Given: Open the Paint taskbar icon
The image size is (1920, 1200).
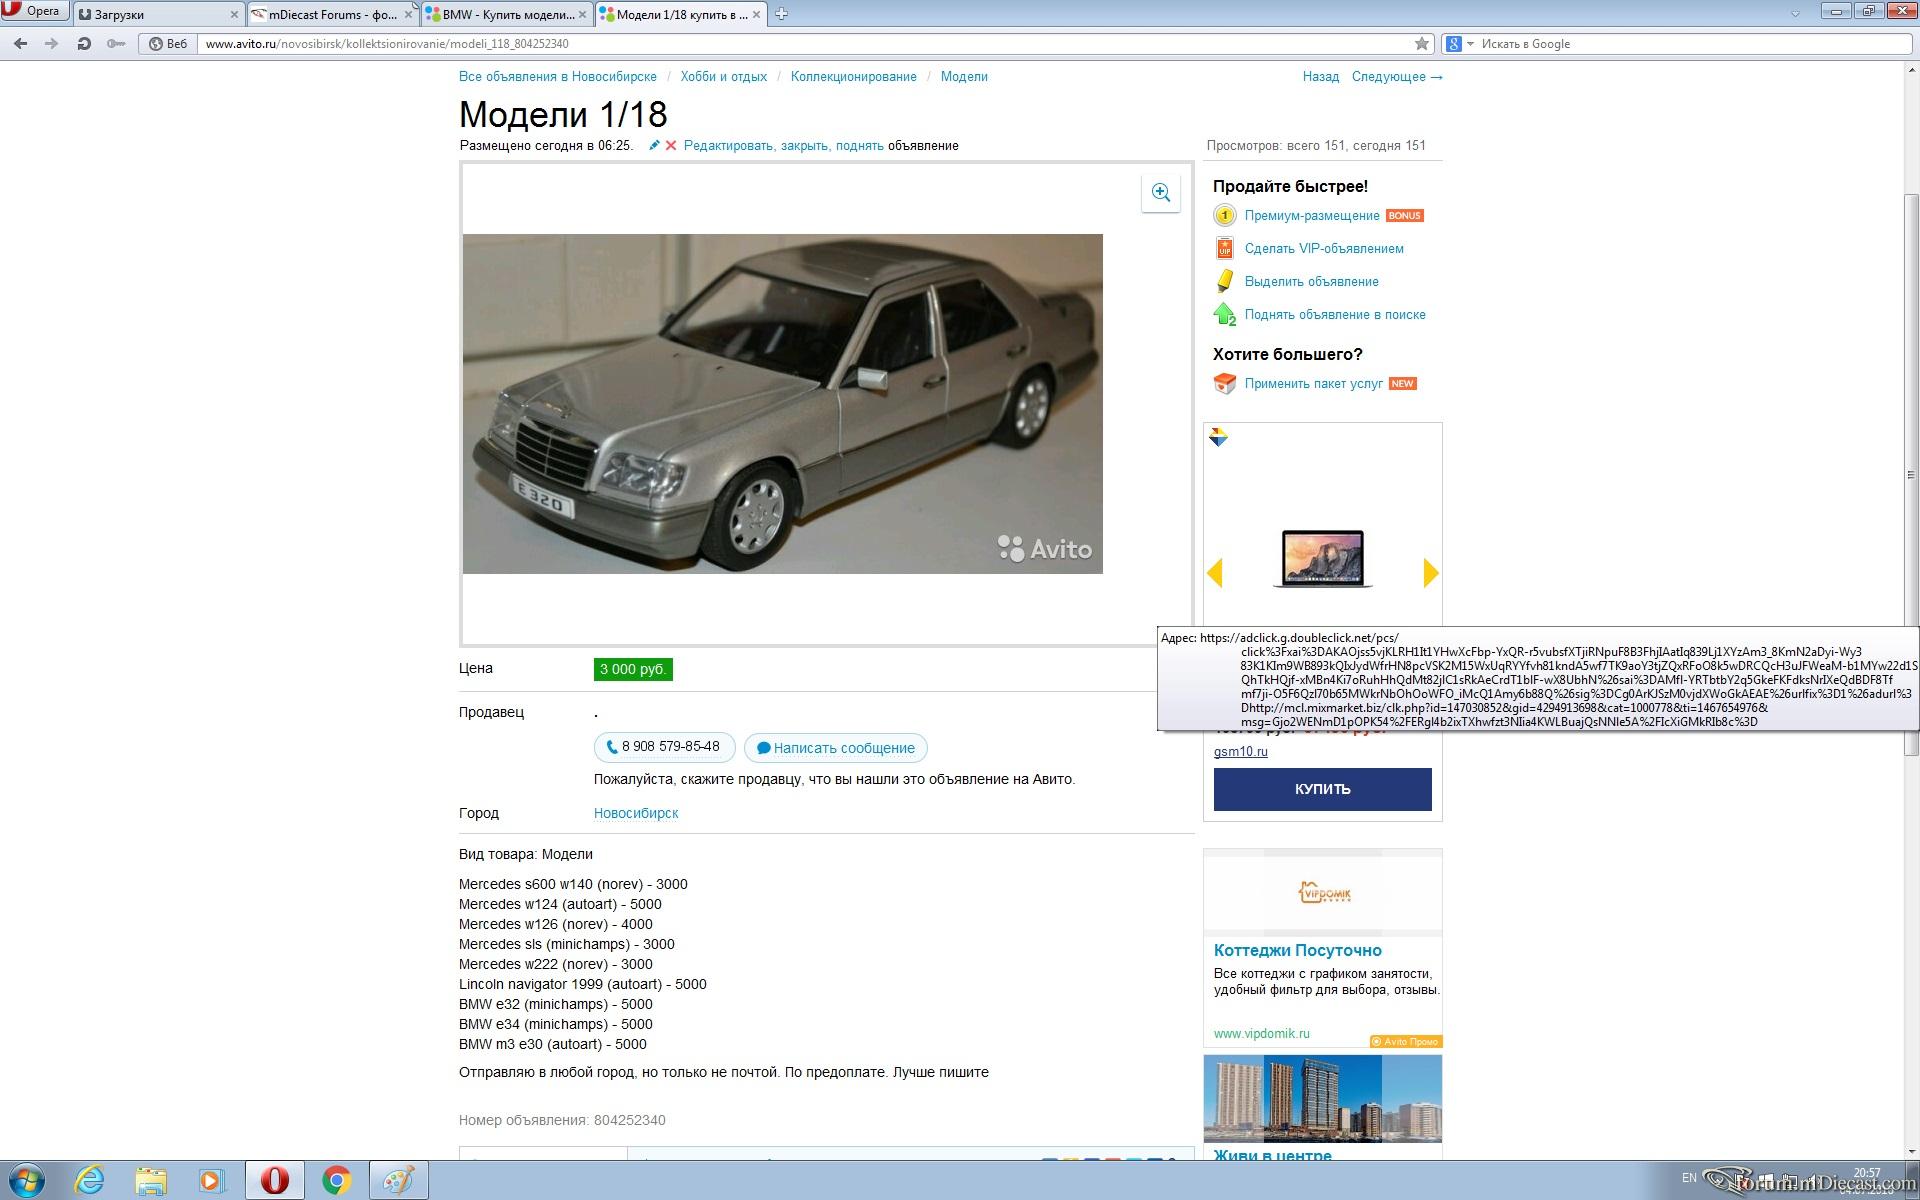Looking at the screenshot, I should point(398,1180).
